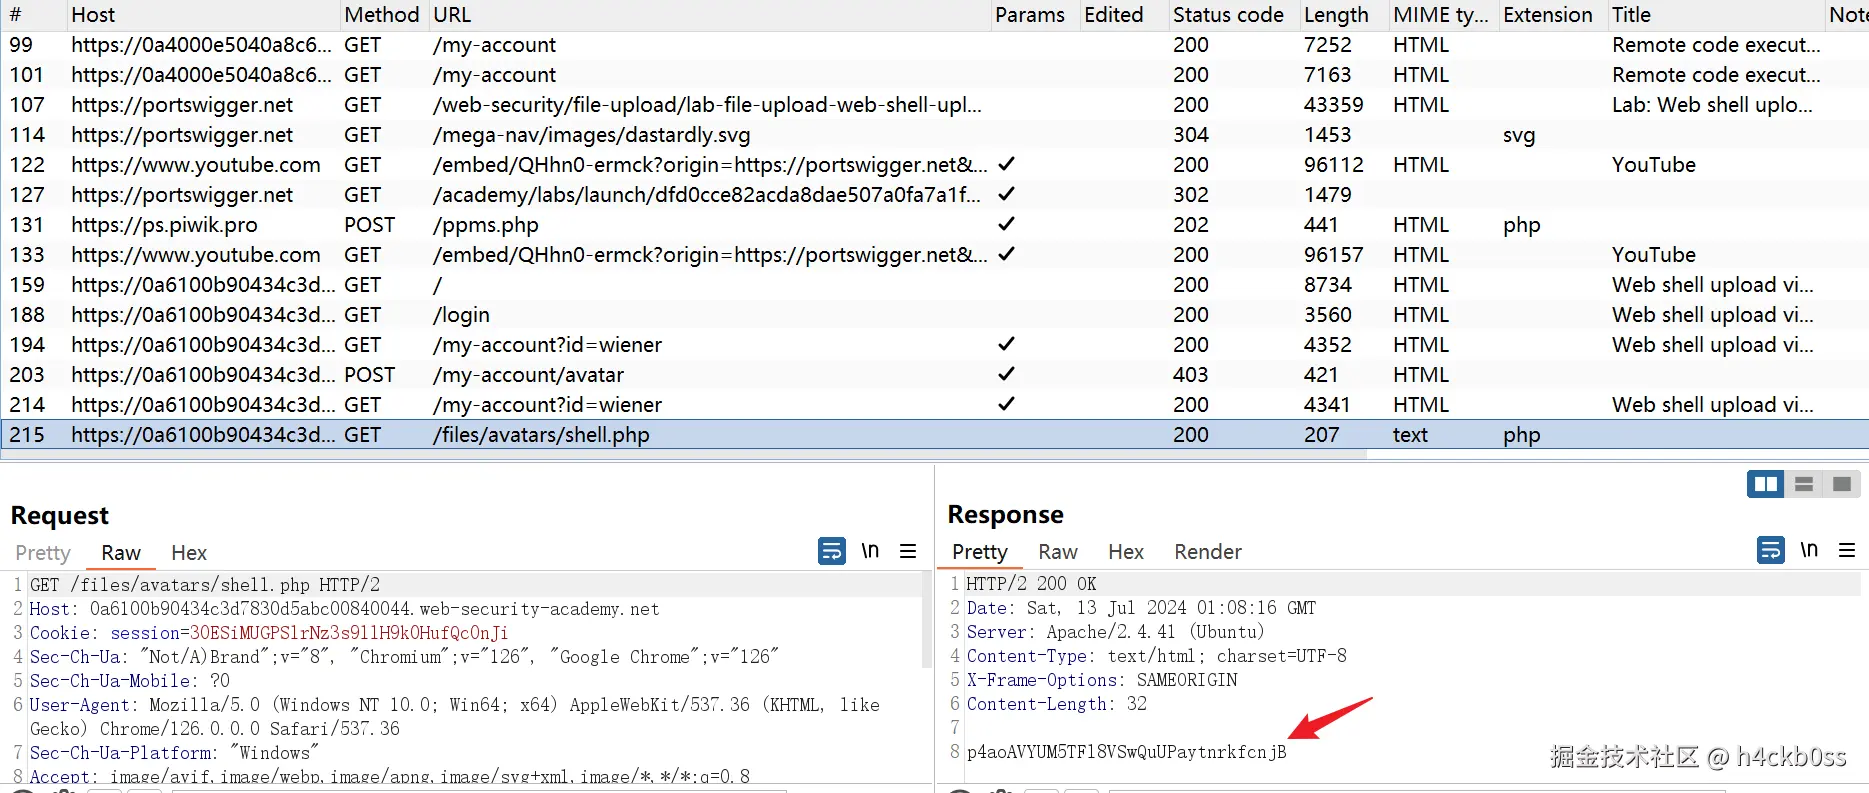Switch to Hex tab in Response pane
The height and width of the screenshot is (793, 1869).
[1126, 552]
